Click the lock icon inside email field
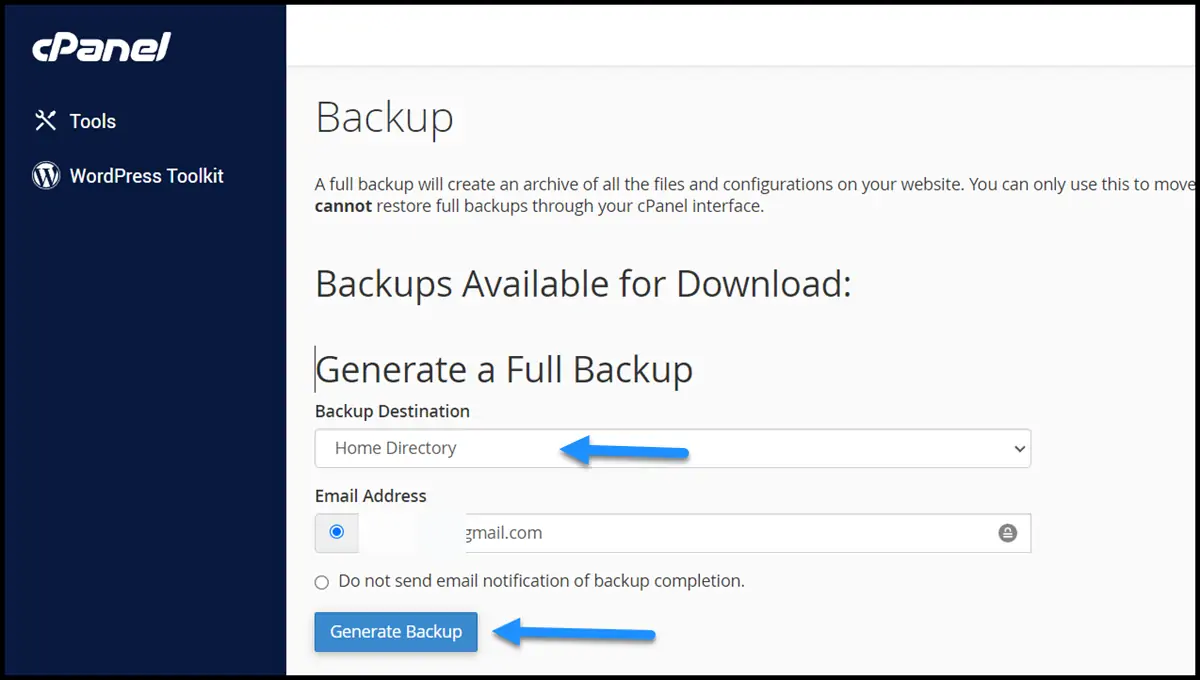This screenshot has height=680, width=1200. click(x=1007, y=534)
